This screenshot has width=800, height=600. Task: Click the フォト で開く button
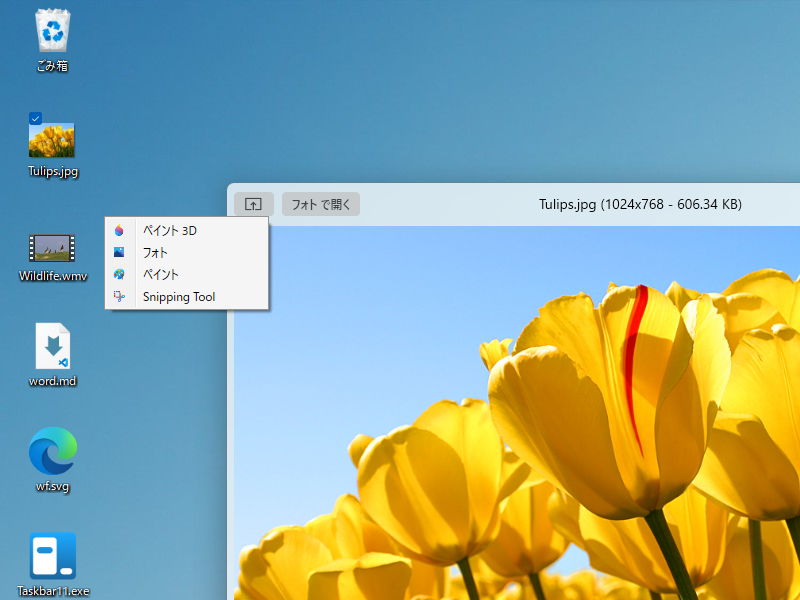coord(321,204)
